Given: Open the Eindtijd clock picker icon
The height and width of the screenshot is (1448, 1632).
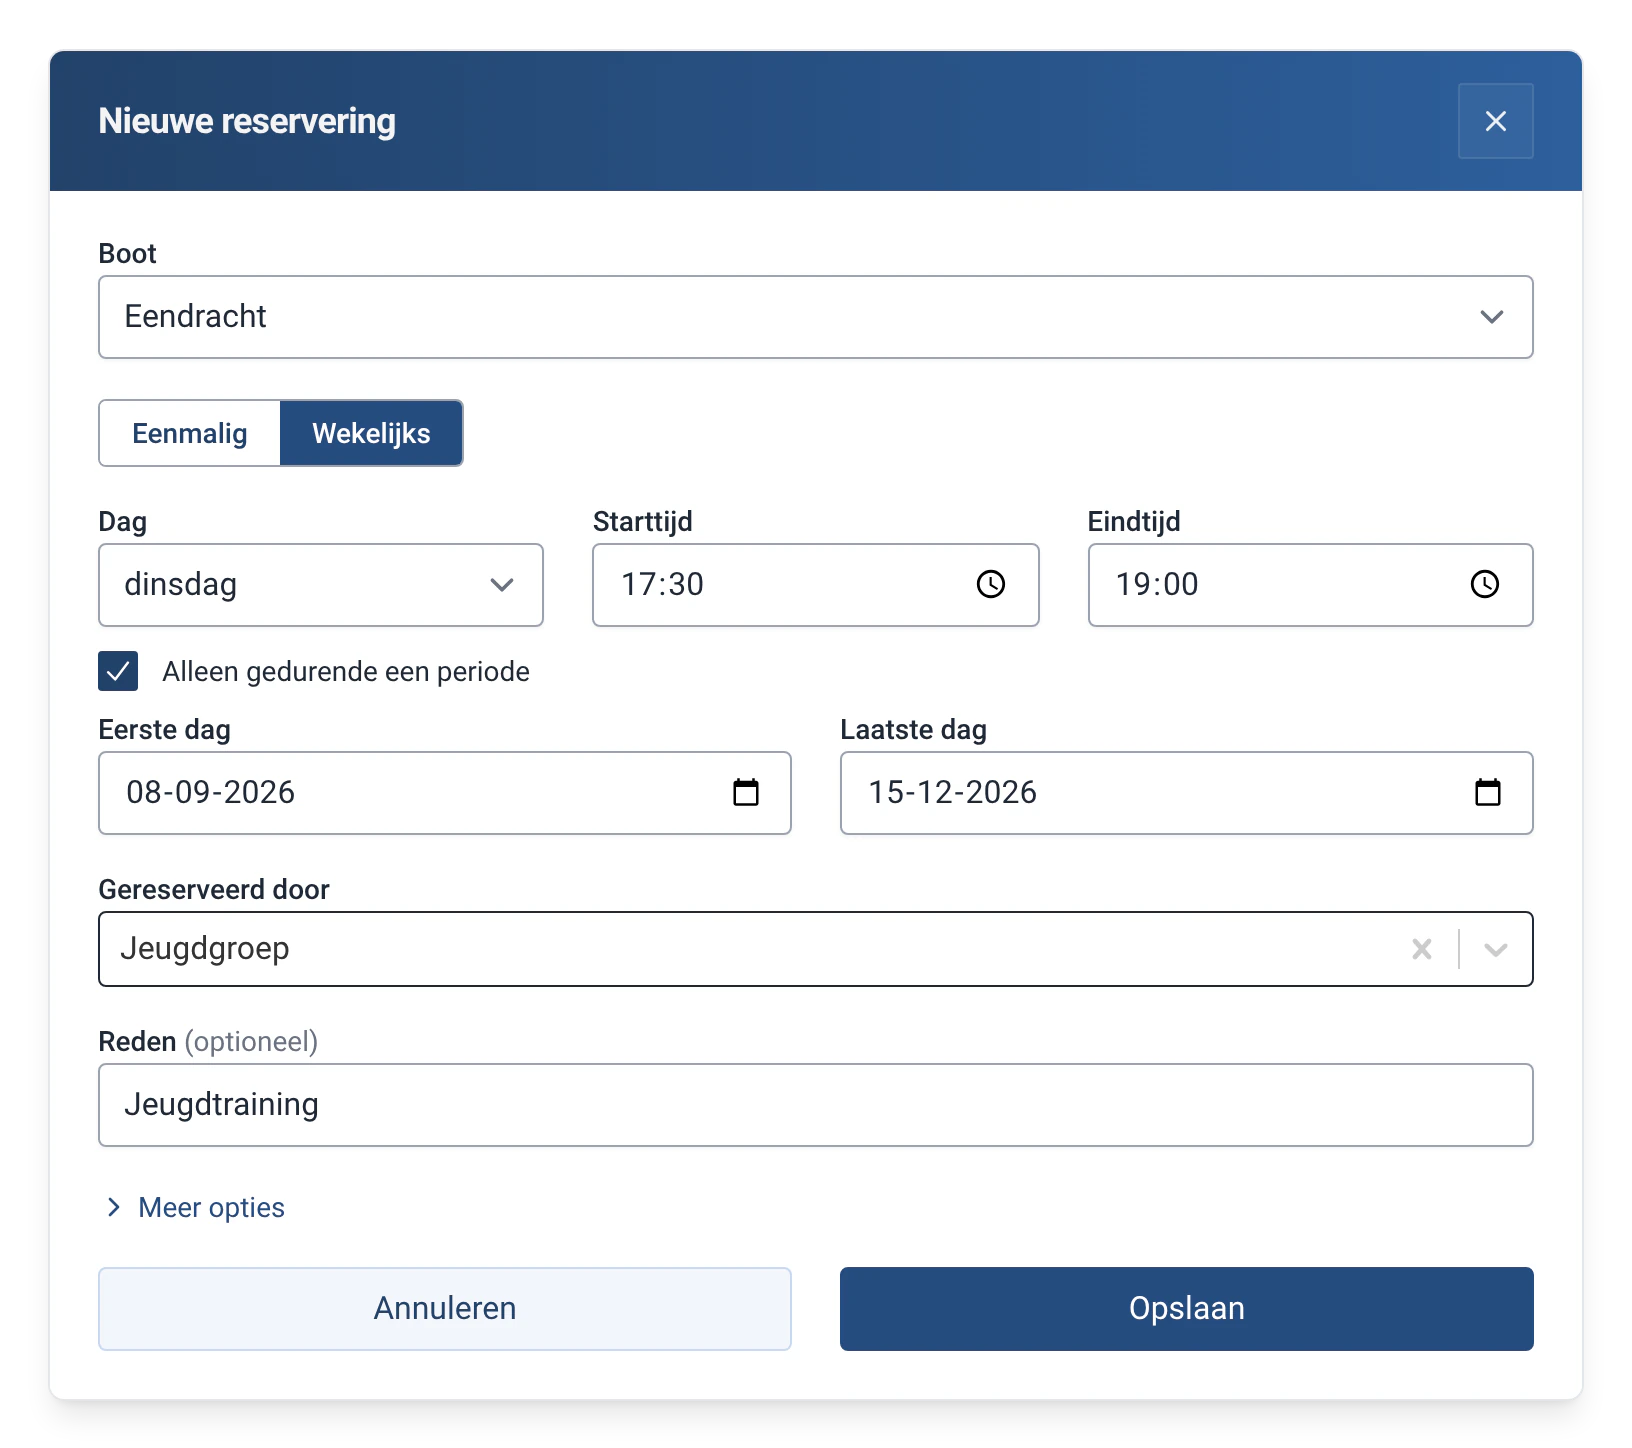Looking at the screenshot, I should (1485, 585).
